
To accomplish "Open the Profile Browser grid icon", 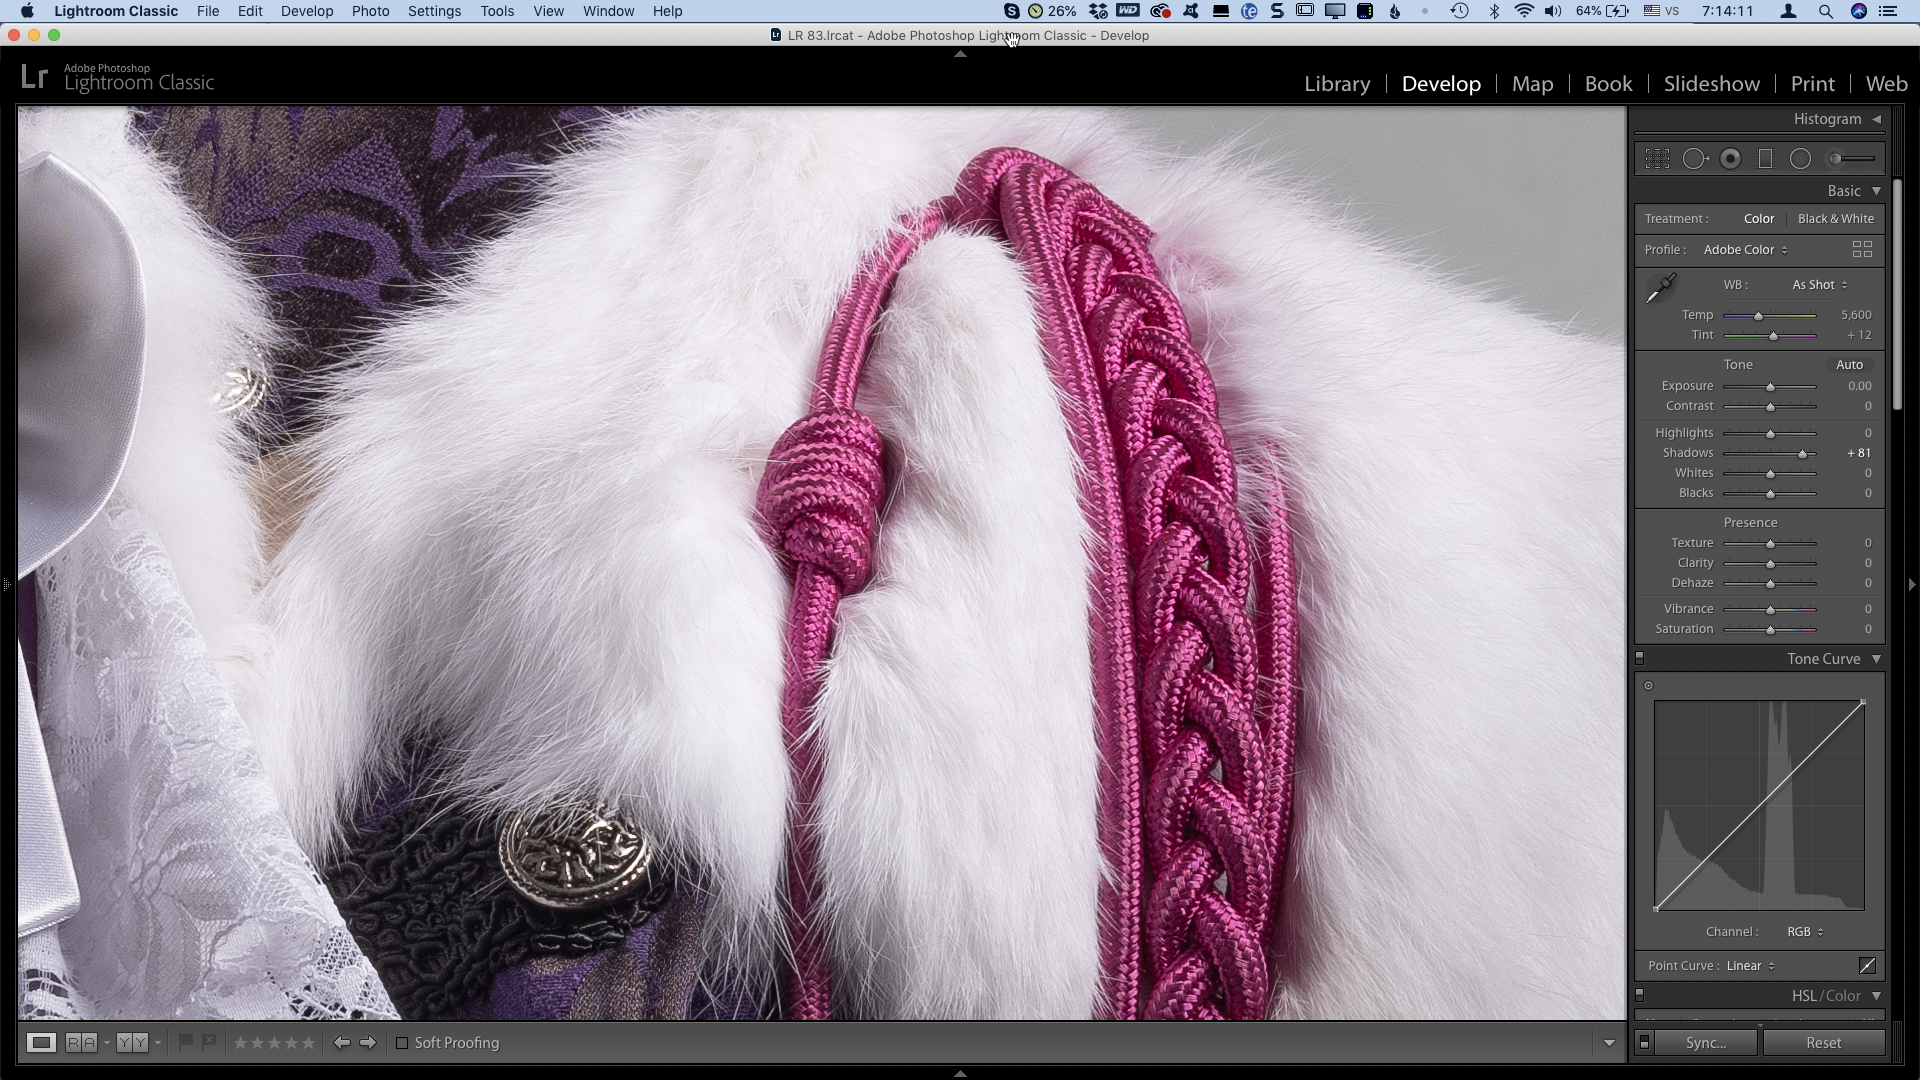I will tap(1862, 250).
